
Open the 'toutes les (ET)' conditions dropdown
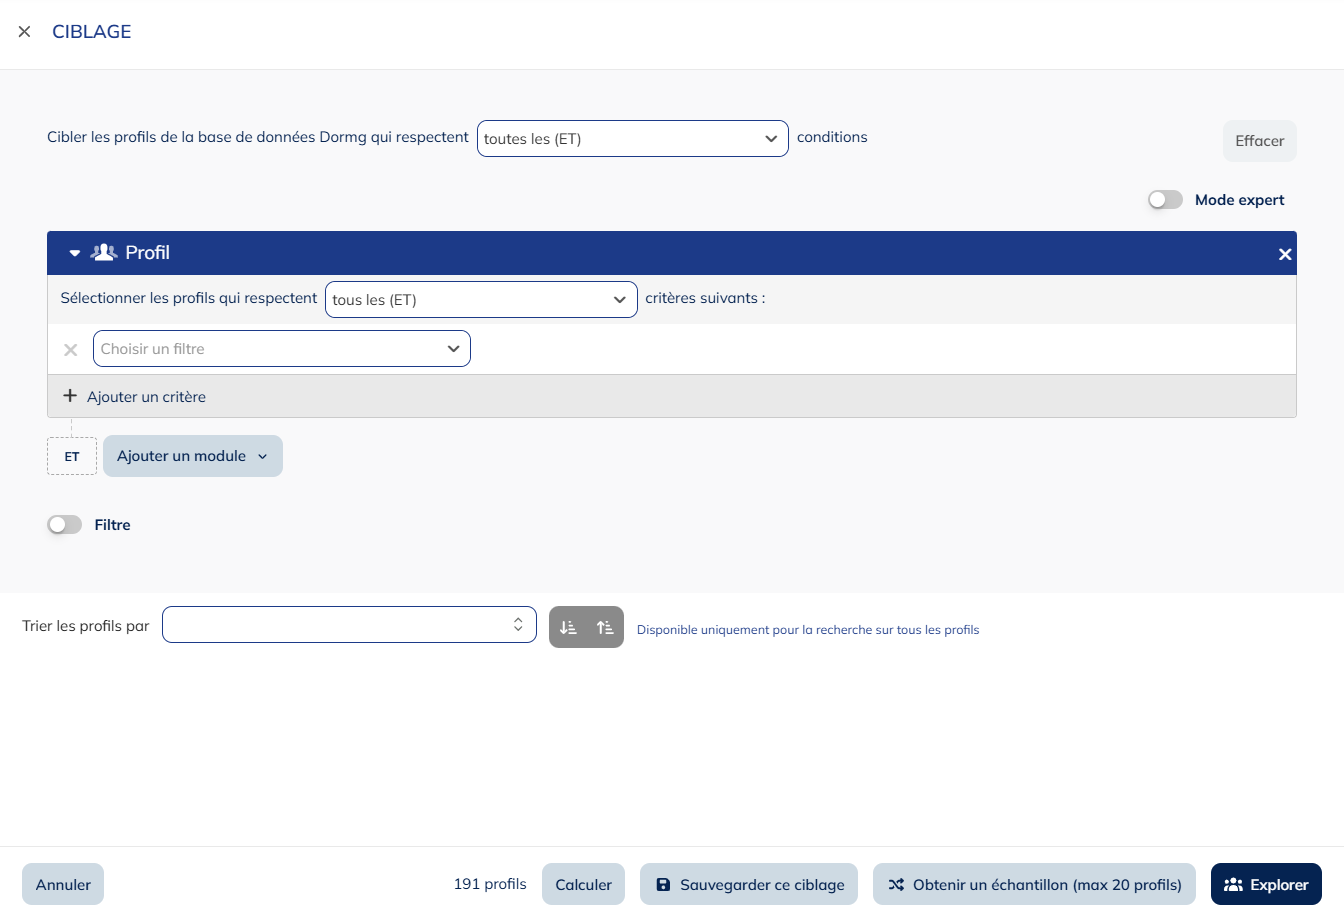tap(632, 139)
